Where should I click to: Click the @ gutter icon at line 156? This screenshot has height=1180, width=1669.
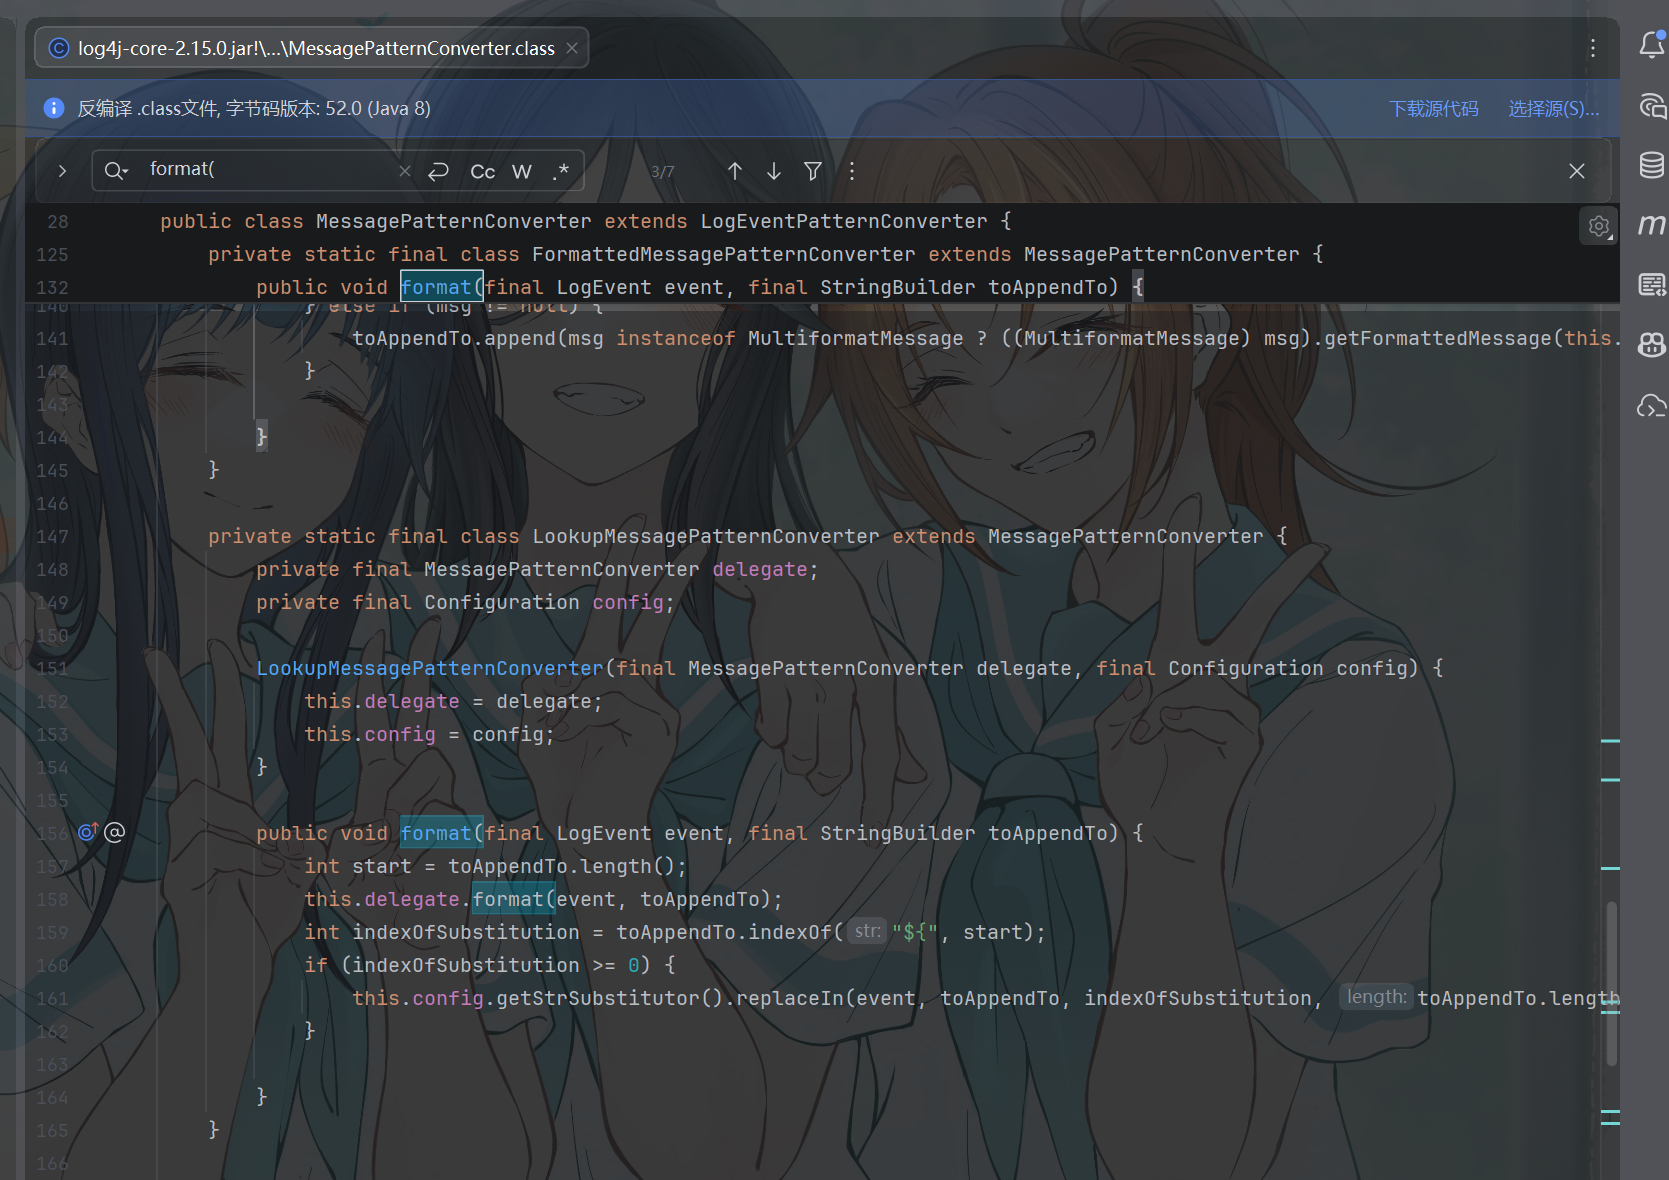coord(115,832)
